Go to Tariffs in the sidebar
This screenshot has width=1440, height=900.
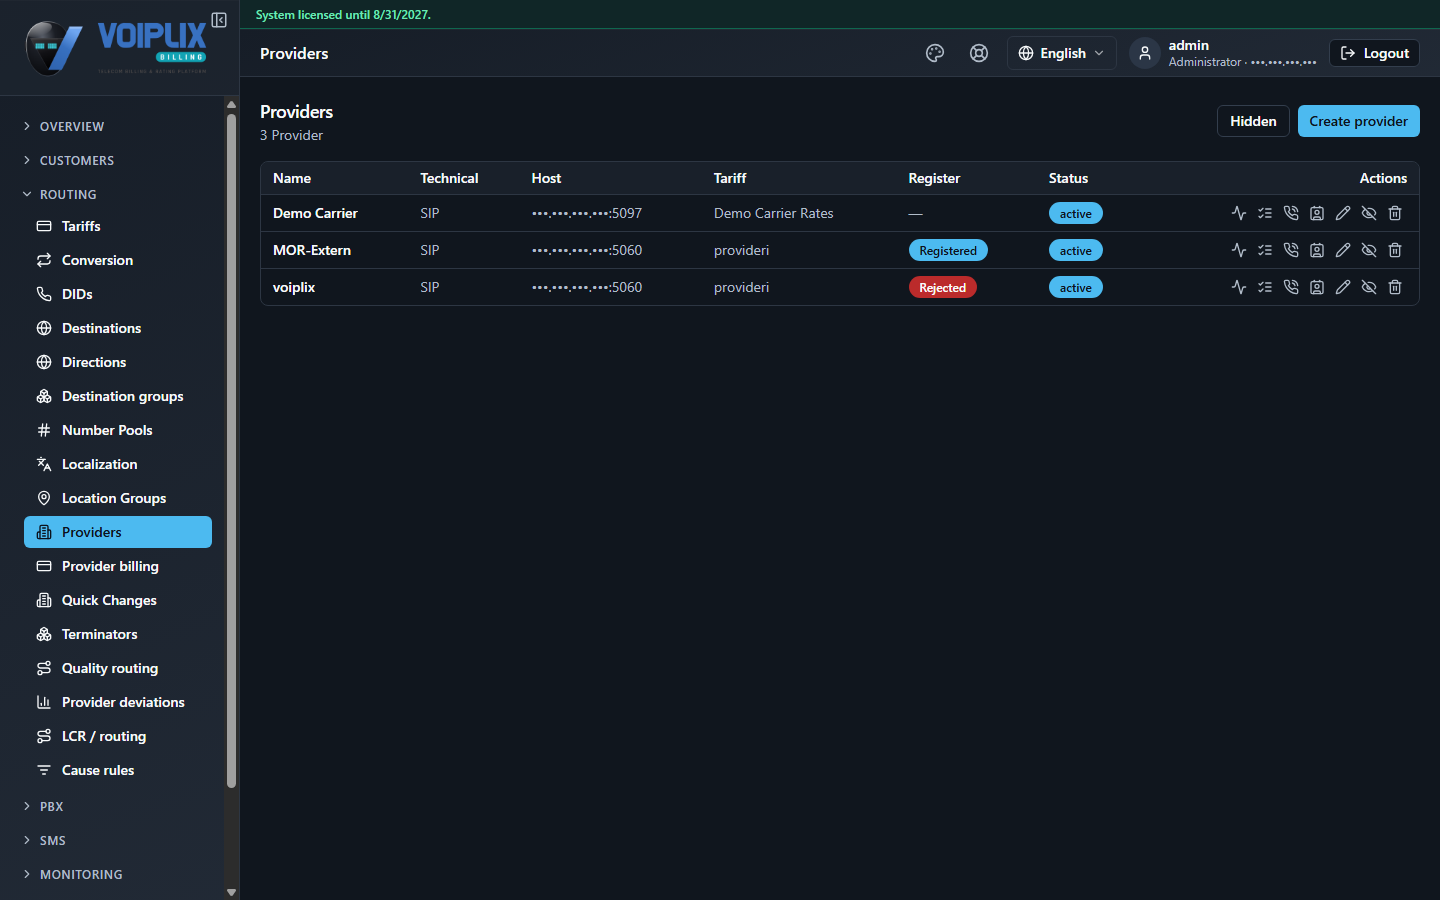pyautogui.click(x=118, y=226)
